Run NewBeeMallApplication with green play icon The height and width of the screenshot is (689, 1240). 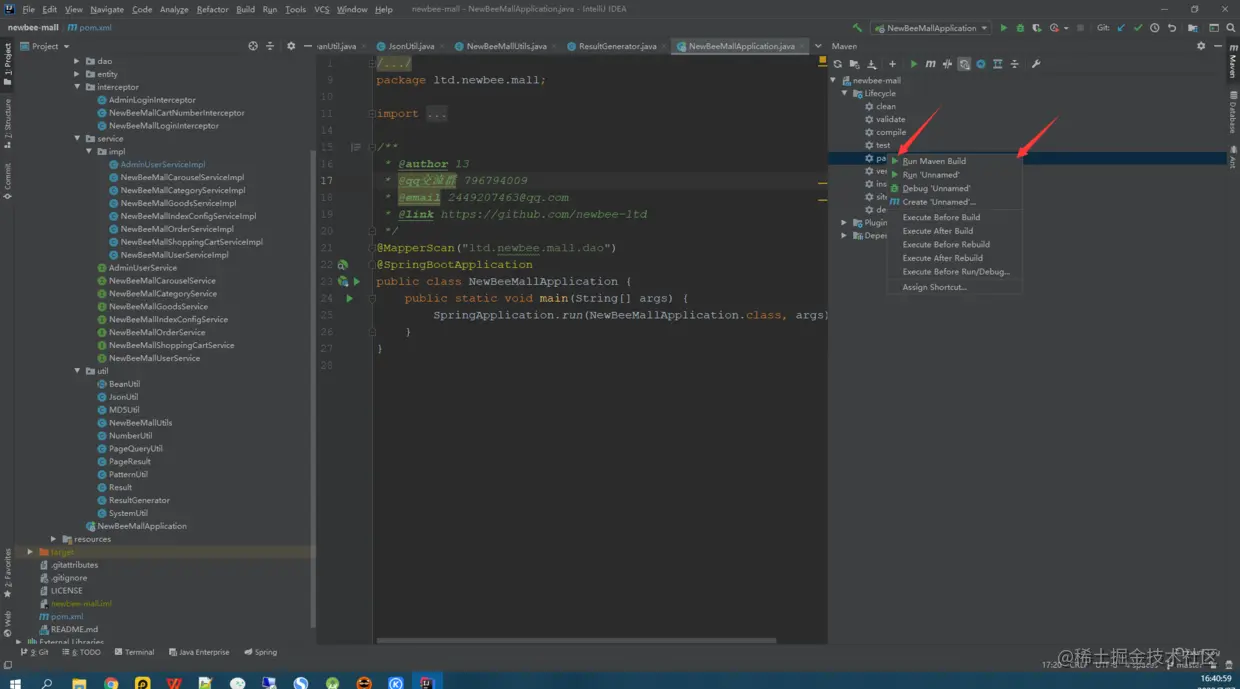tap(1004, 28)
